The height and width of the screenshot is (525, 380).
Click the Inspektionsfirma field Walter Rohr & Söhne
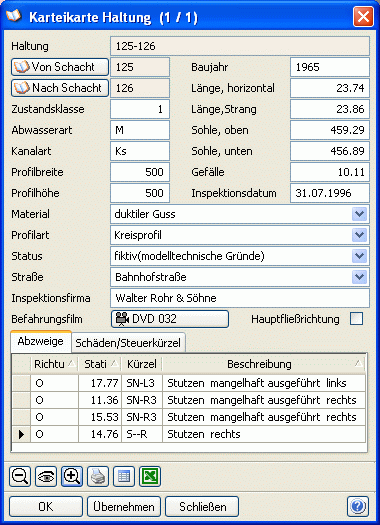coord(240,298)
